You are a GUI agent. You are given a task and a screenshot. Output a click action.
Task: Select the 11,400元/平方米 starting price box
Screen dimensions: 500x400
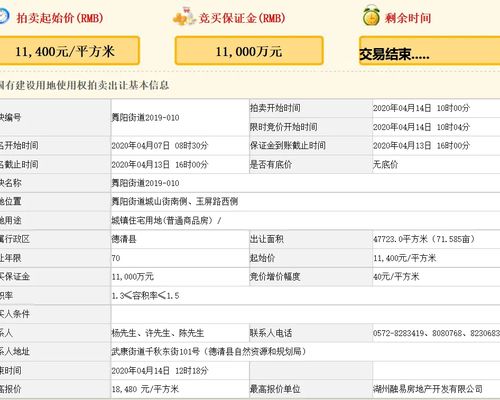pos(69,51)
